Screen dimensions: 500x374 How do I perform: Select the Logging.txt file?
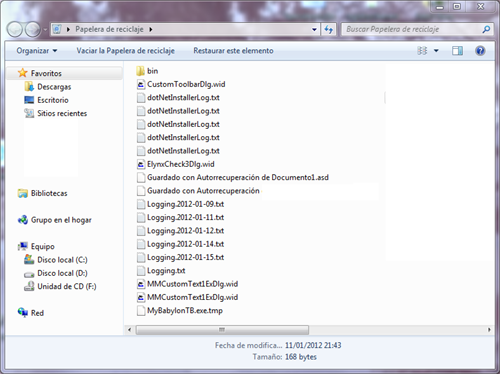pos(166,271)
